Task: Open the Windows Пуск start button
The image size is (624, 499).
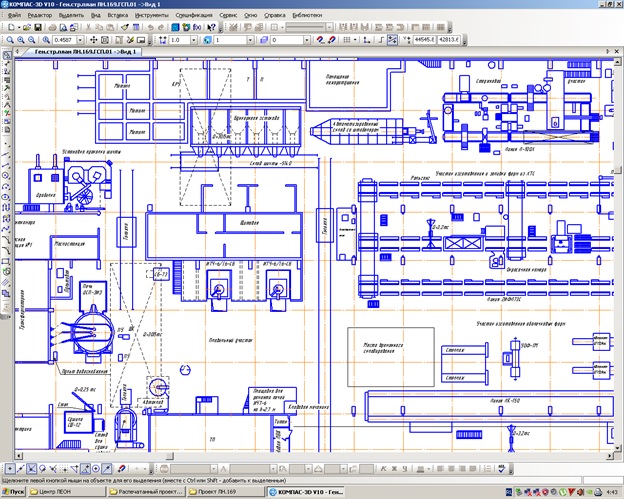Action: click(13, 492)
